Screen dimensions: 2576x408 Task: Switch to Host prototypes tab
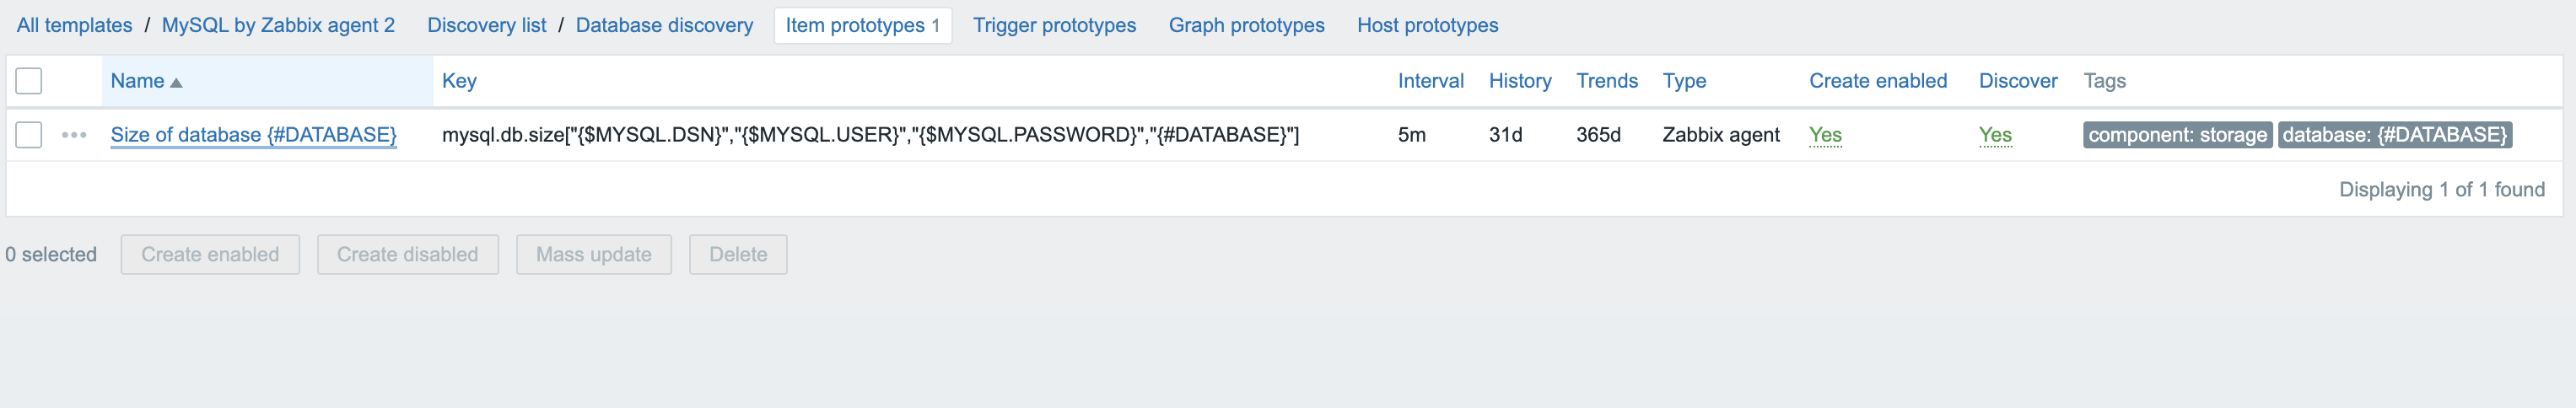1427,25
